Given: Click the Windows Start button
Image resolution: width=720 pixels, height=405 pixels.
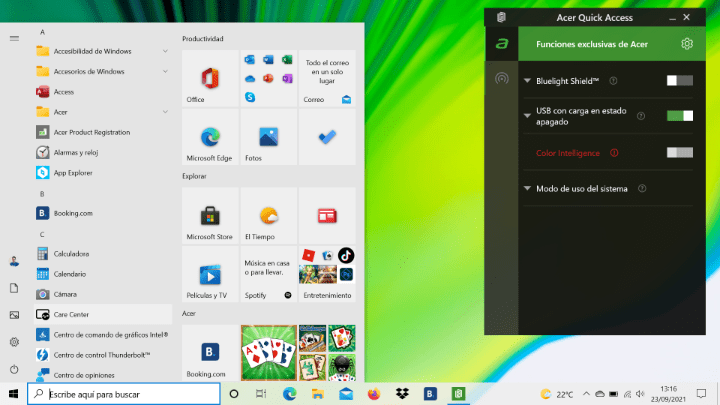Looking at the screenshot, I should coord(13,394).
